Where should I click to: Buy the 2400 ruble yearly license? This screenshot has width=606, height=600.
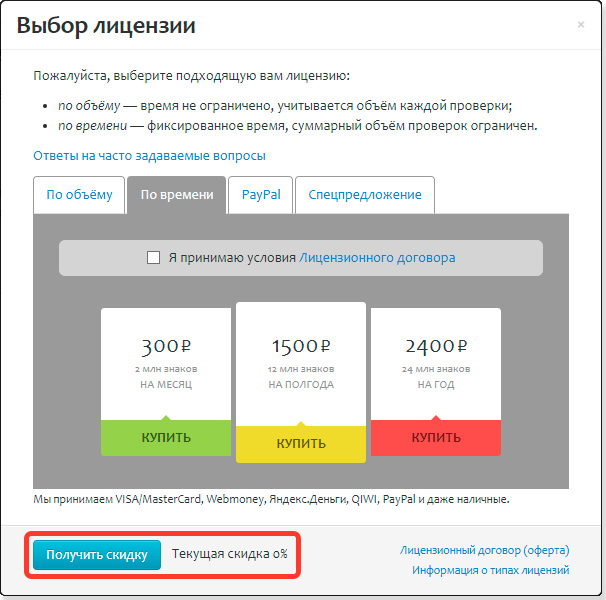click(436, 438)
